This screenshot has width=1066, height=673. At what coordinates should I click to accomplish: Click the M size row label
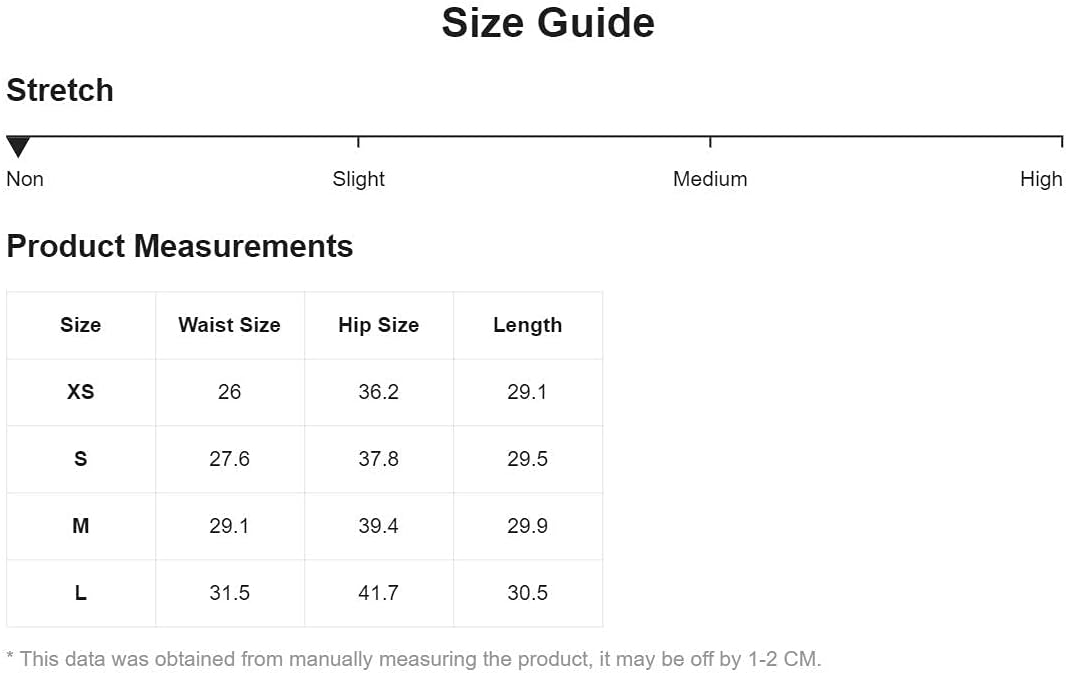(80, 525)
